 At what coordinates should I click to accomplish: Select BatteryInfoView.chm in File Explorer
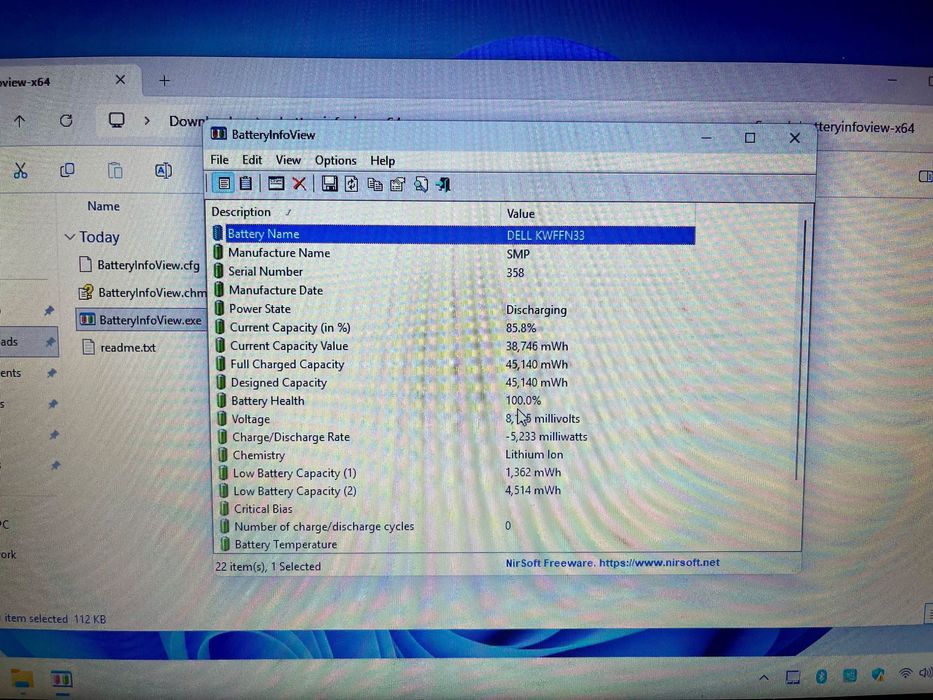coord(142,292)
